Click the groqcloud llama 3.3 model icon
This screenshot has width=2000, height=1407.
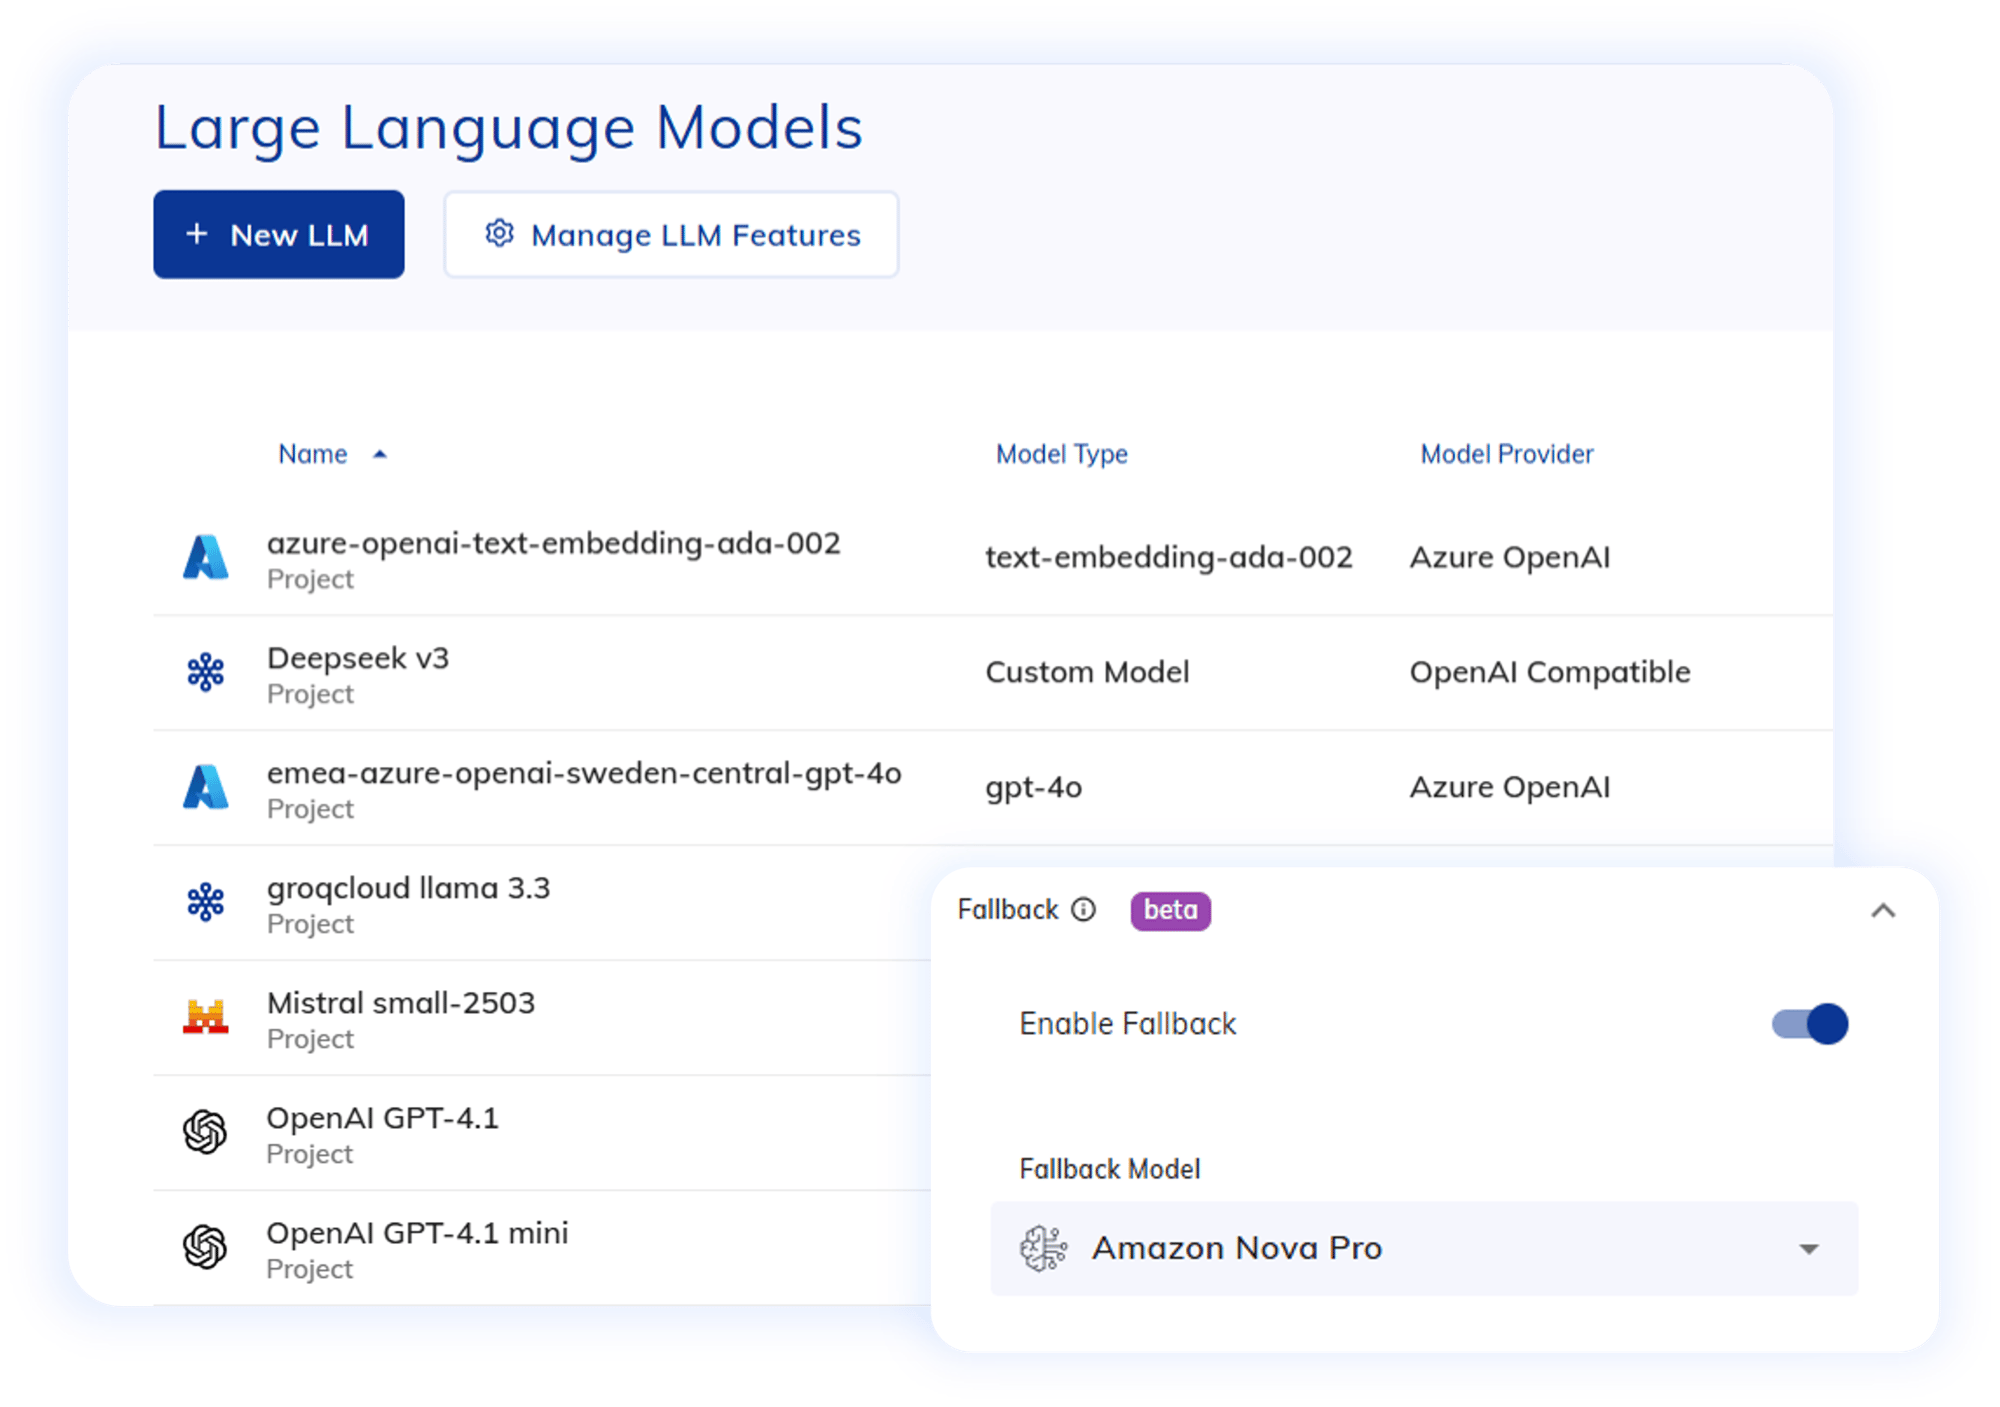click(206, 902)
